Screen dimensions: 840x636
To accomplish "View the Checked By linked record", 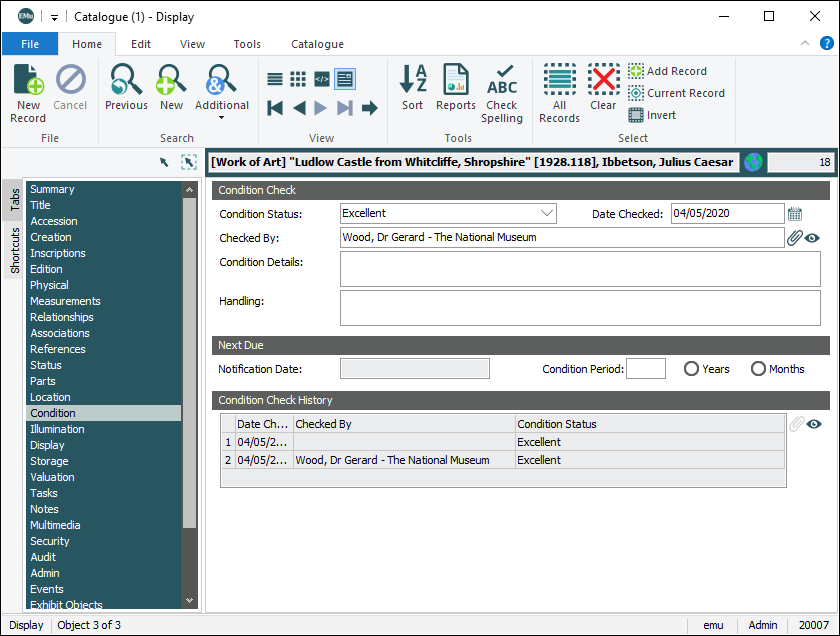I will click(x=813, y=238).
